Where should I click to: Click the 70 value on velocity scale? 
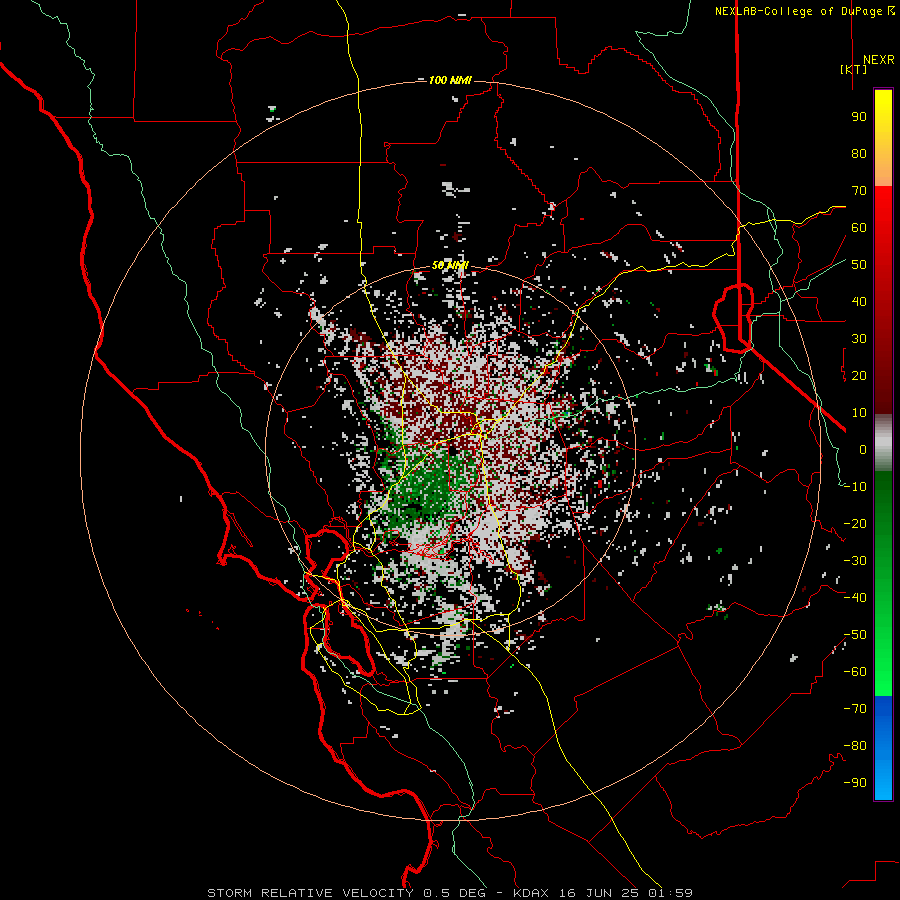[x=859, y=191]
